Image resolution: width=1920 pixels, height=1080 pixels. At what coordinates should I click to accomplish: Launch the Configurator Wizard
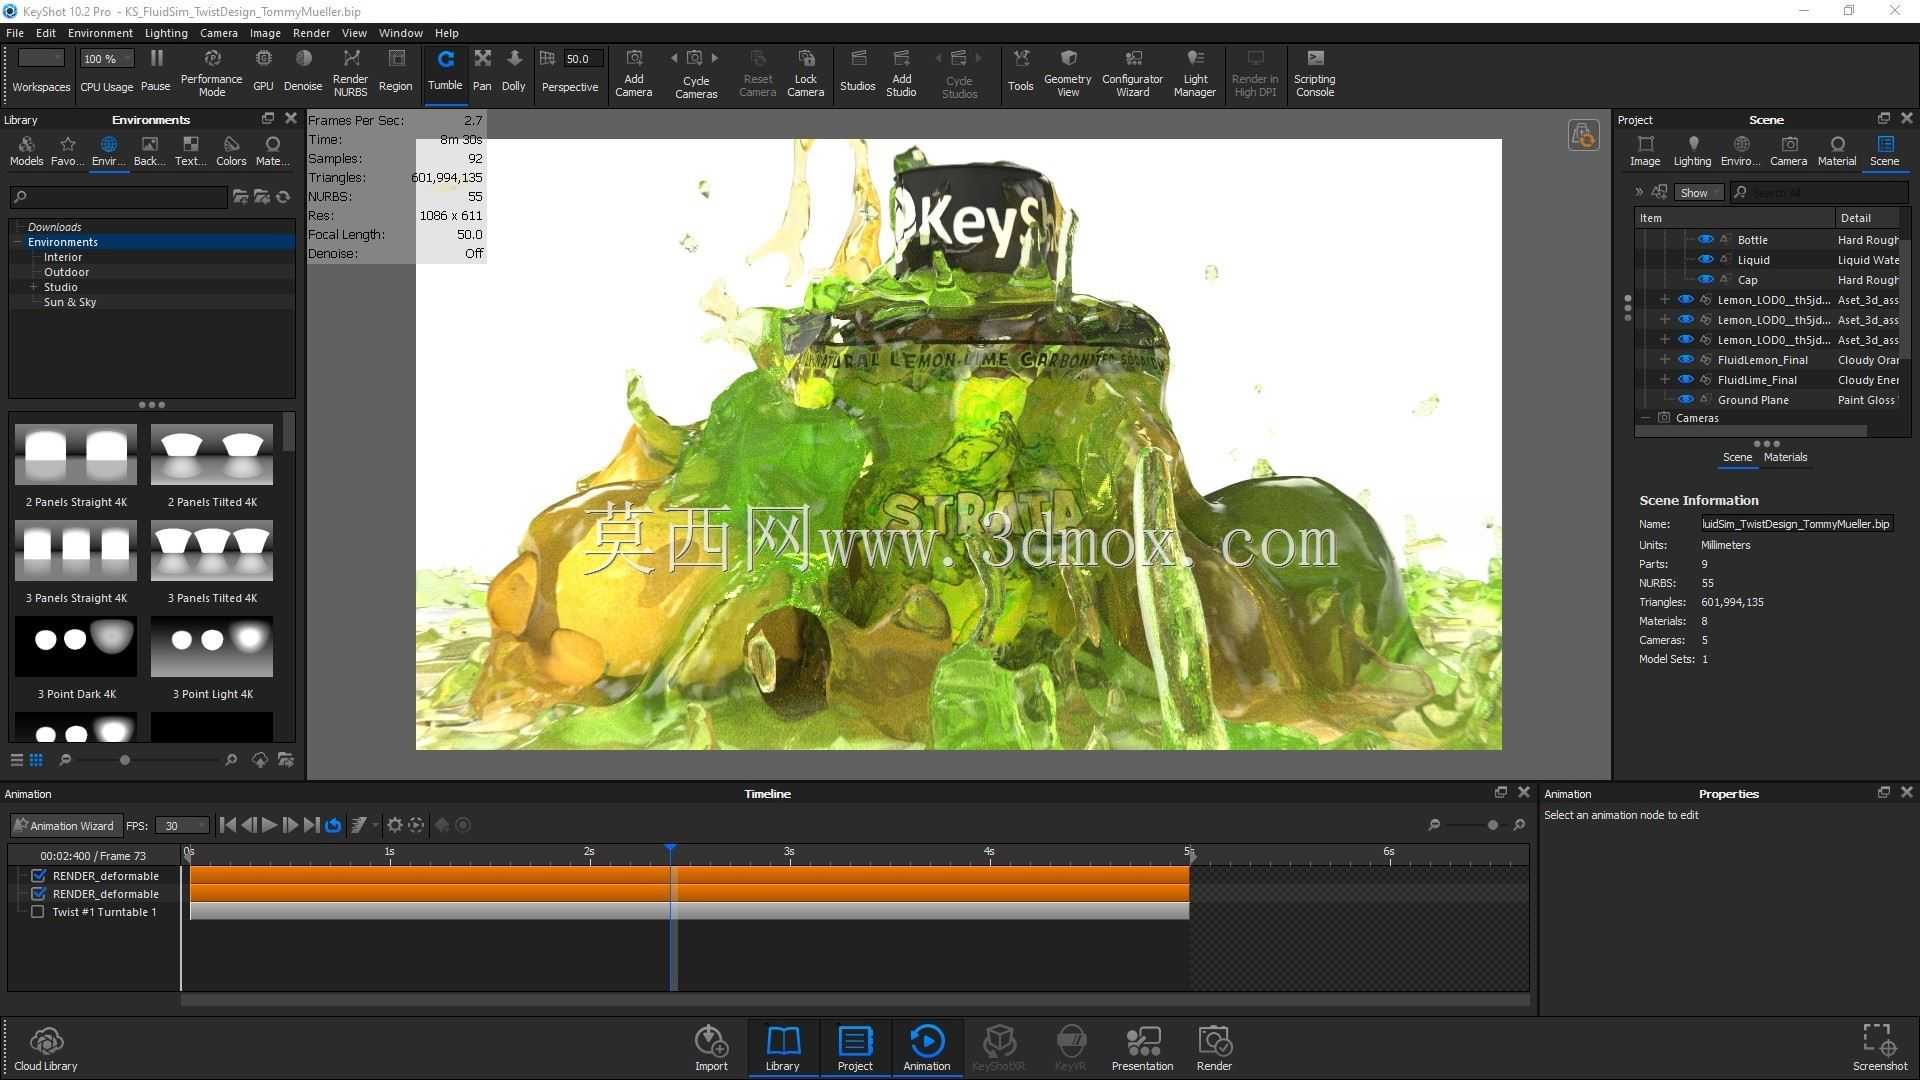[1133, 73]
